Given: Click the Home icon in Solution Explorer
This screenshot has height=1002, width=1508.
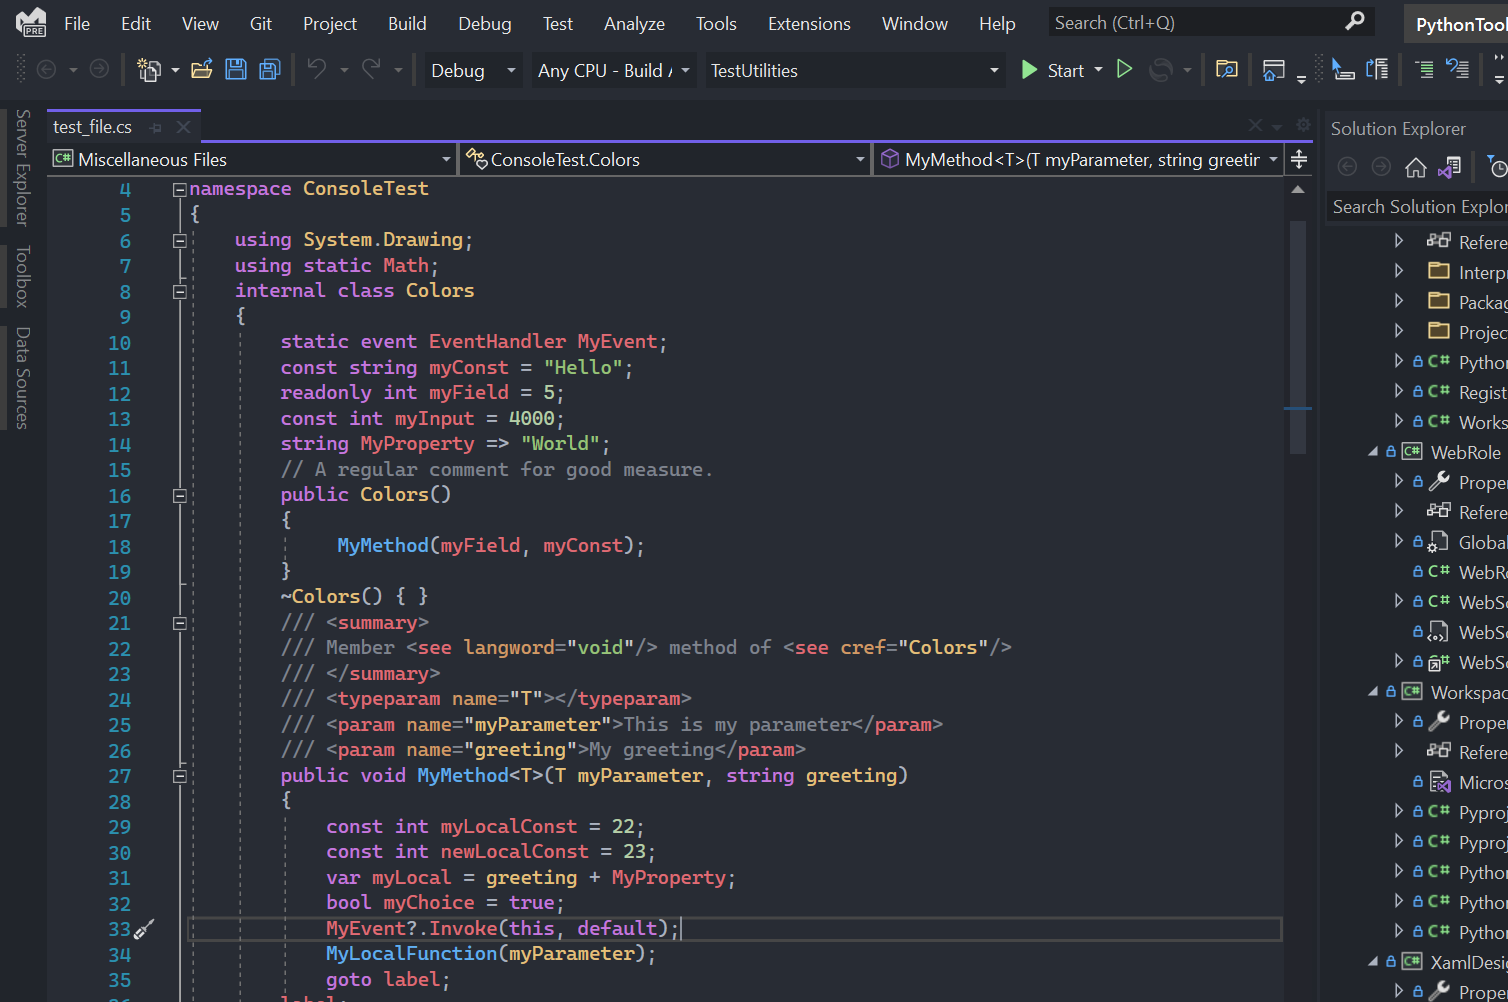Looking at the screenshot, I should tap(1415, 167).
